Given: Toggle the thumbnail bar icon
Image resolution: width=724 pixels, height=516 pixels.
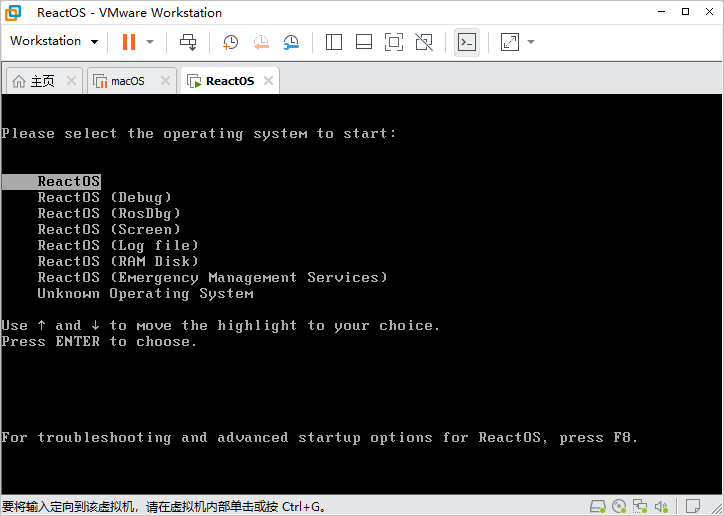Looking at the screenshot, I should click(x=364, y=42).
